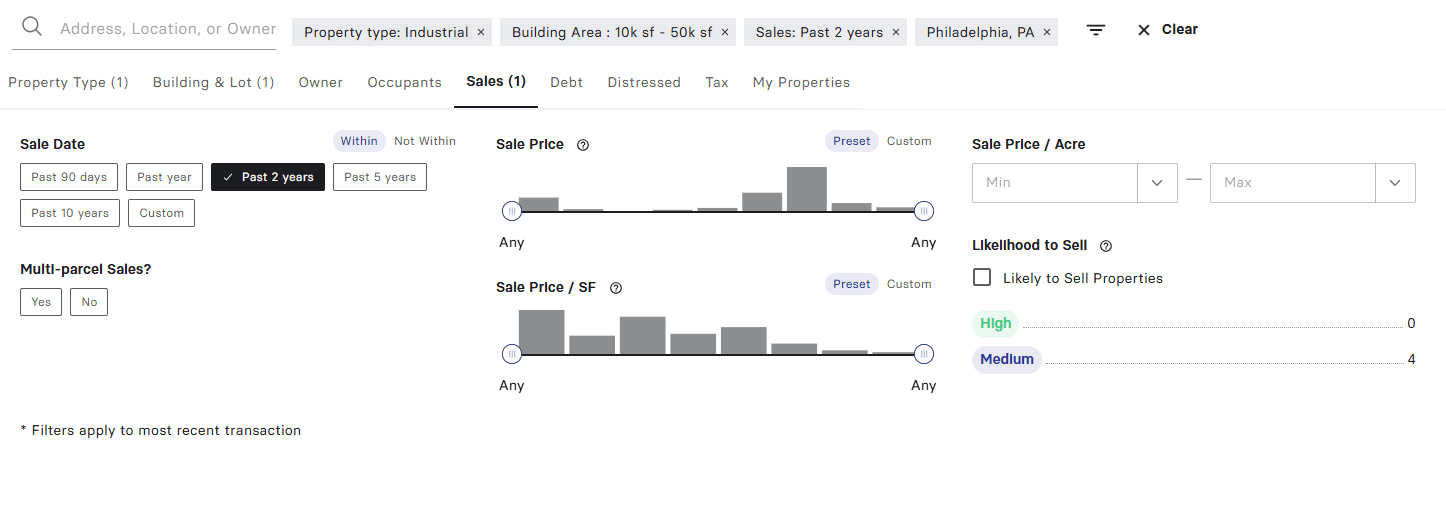1446x517 pixels.
Task: Remove the Property type: Industrial filter chip
Action: [481, 32]
